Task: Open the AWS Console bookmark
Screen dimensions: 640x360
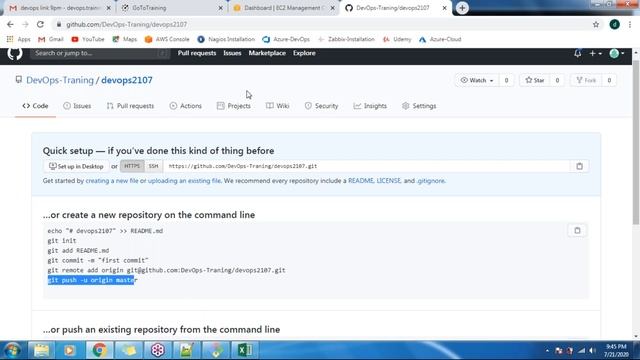Action: 167,39
